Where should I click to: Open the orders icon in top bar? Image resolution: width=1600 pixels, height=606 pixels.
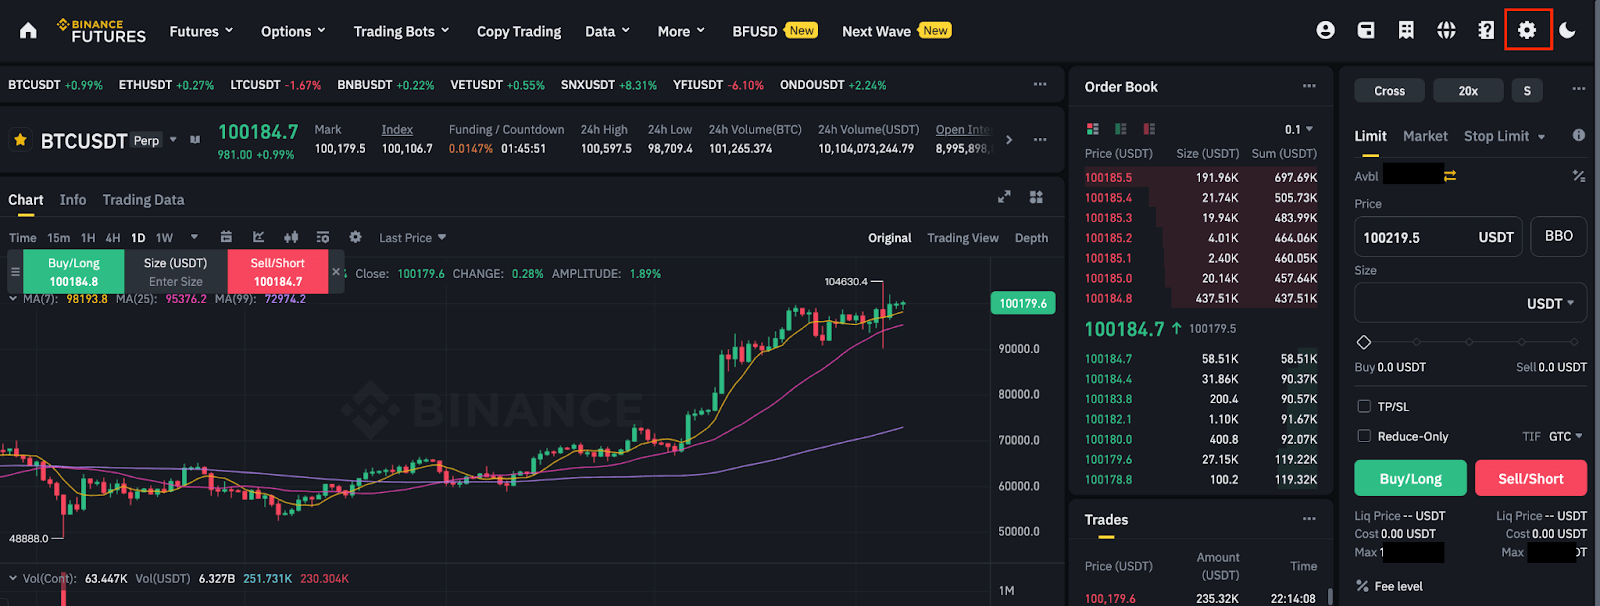click(1406, 31)
